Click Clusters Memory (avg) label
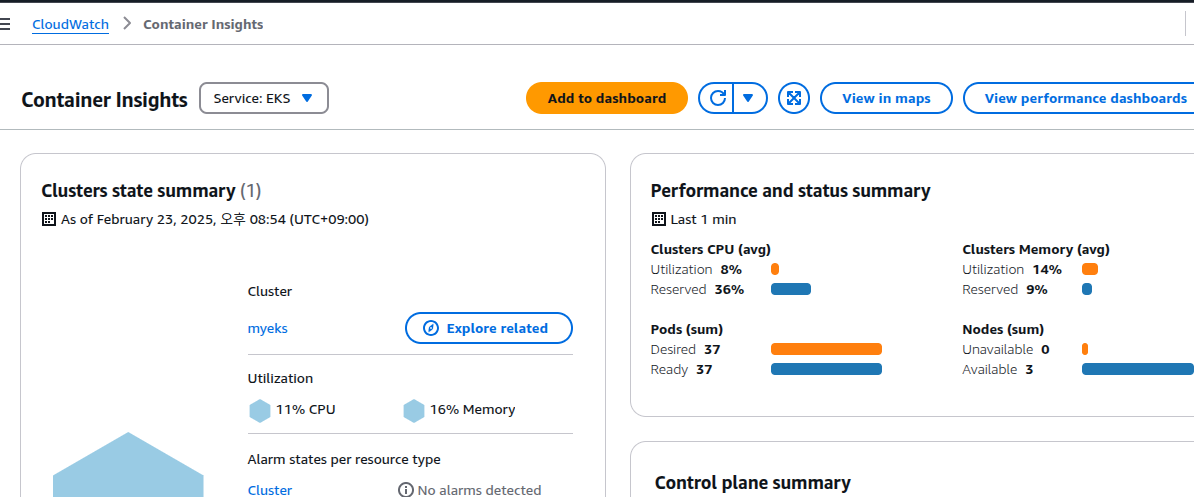The width and height of the screenshot is (1194, 497). tap(1036, 249)
